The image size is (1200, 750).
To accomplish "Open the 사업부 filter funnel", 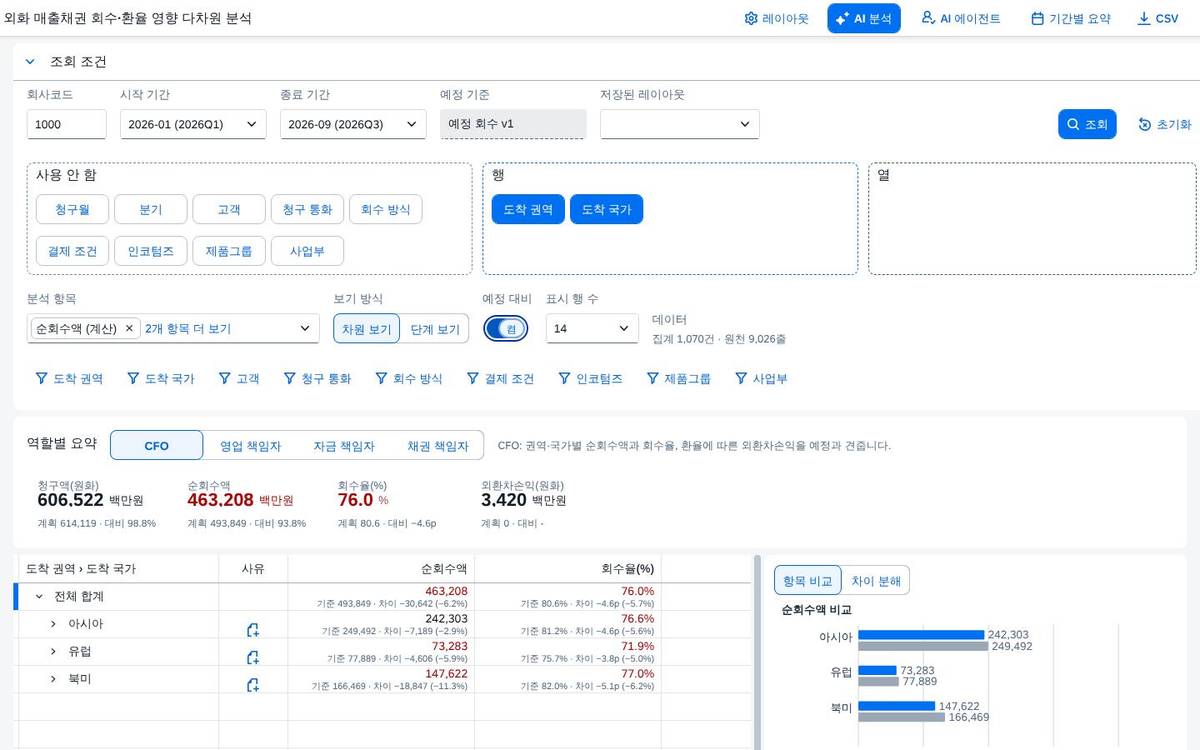I will (x=761, y=379).
